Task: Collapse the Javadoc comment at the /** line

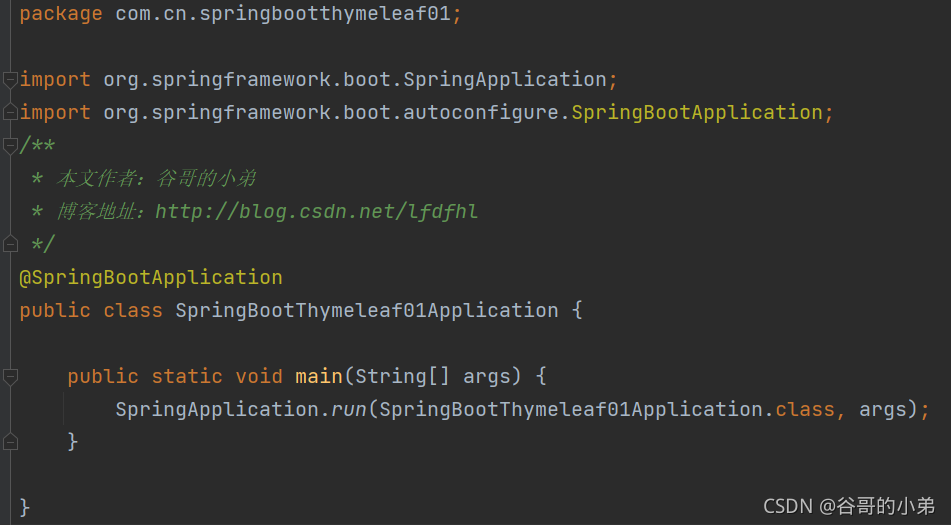Action: pyautogui.click(x=10, y=145)
